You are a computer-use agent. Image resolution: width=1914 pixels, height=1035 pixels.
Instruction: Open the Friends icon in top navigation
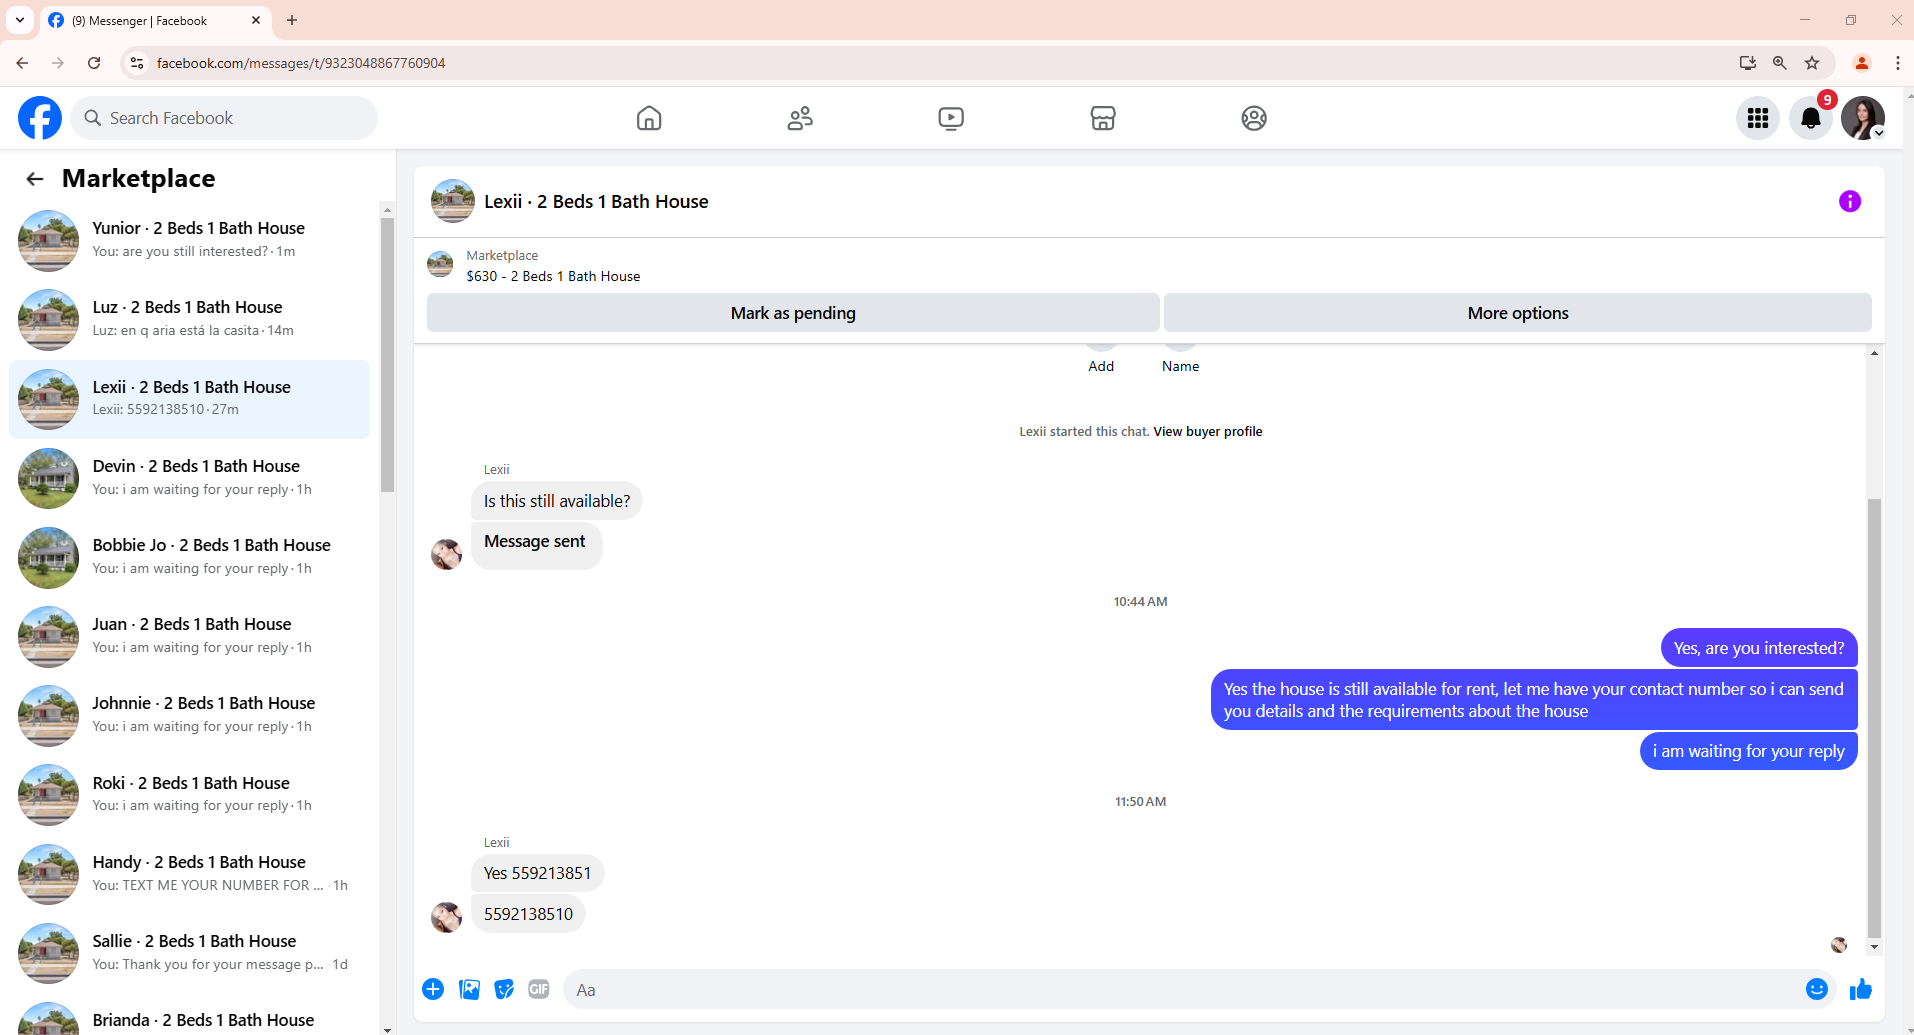tap(800, 118)
